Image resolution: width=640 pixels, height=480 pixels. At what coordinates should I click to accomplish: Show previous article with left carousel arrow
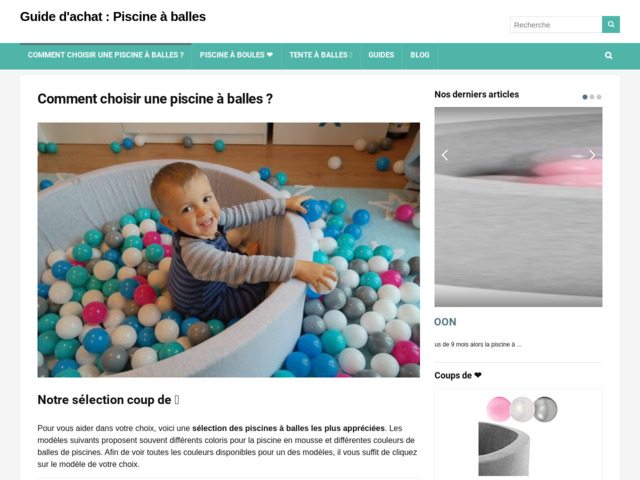pos(445,155)
